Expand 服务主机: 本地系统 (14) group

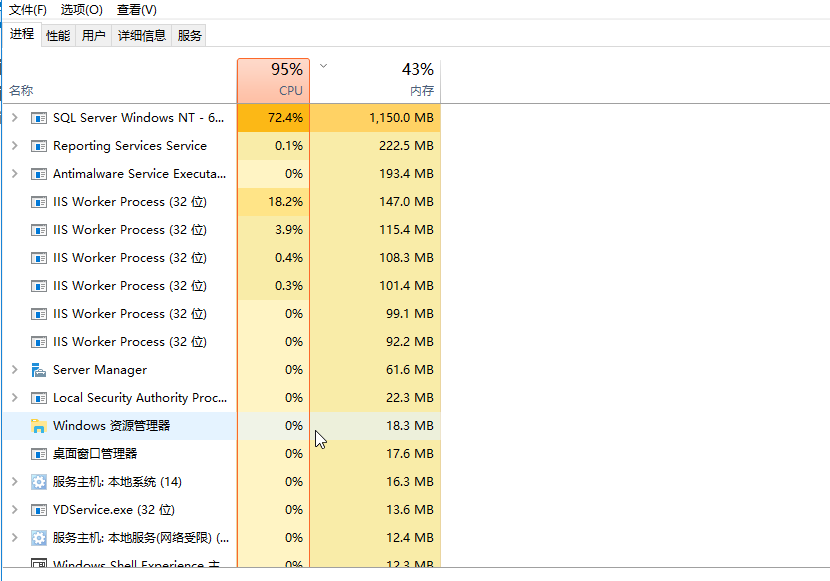(x=15, y=482)
